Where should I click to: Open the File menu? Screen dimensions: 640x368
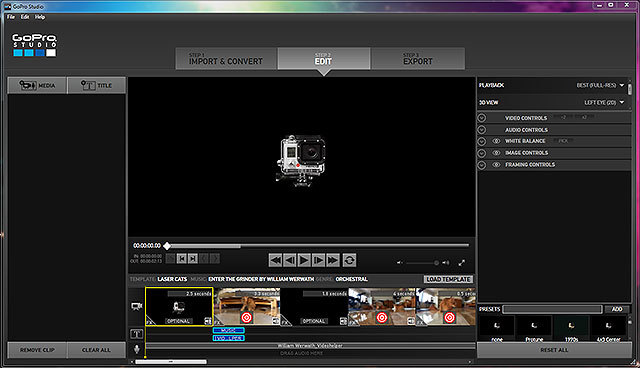pyautogui.click(x=11, y=17)
